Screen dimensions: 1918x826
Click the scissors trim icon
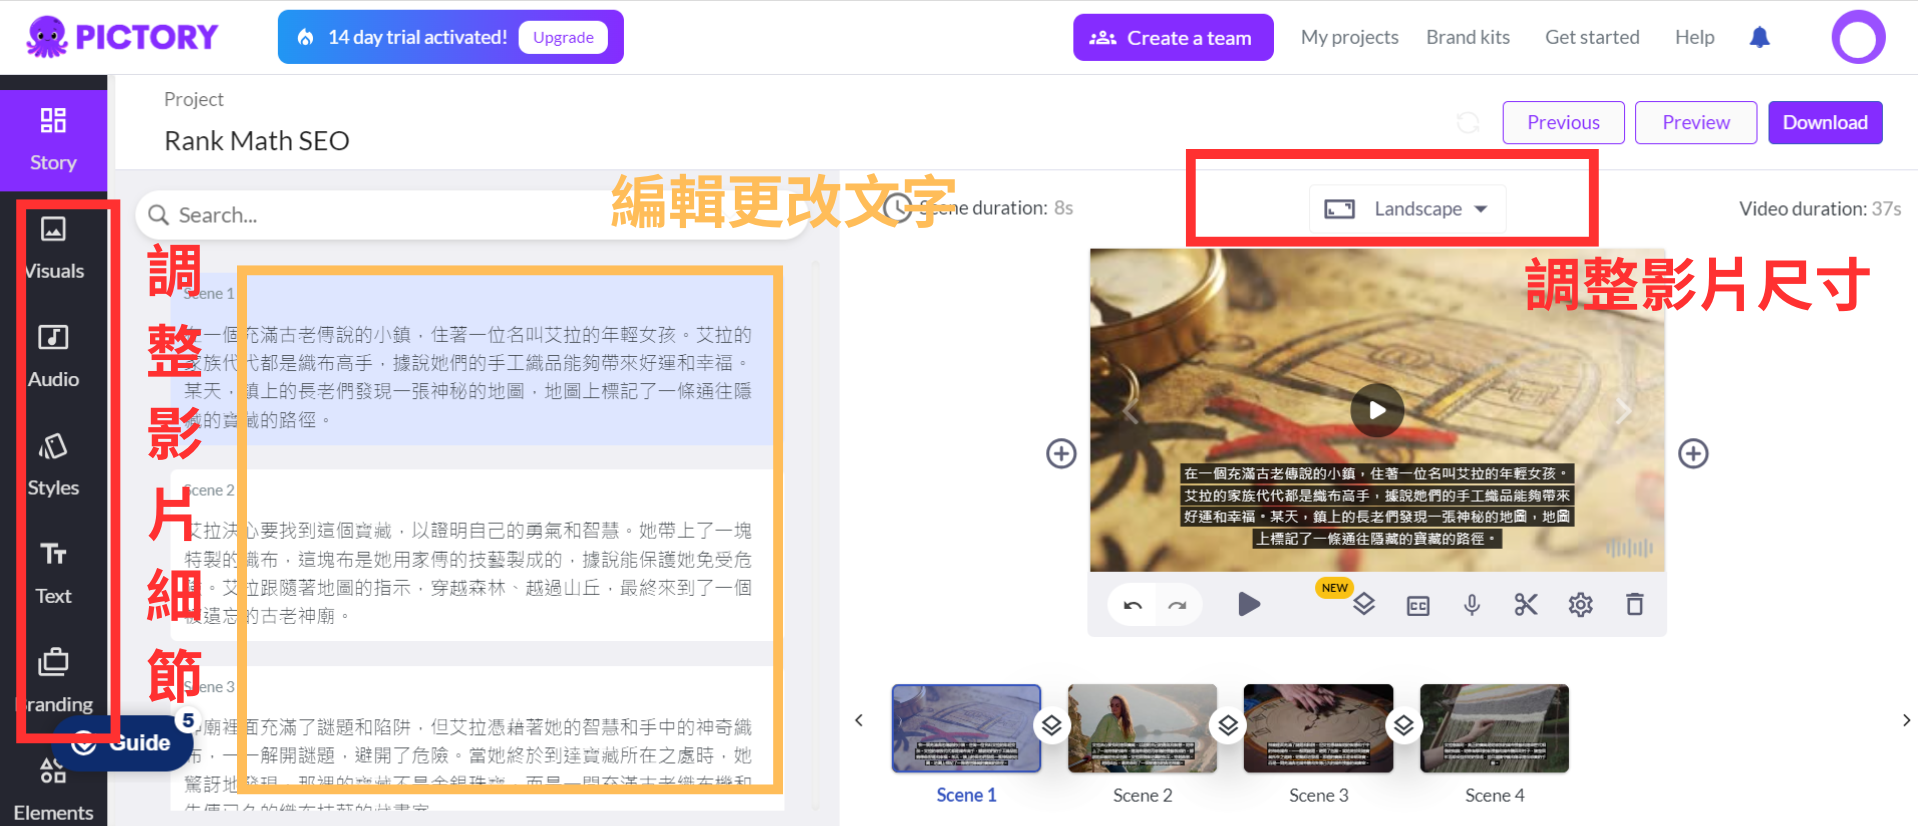1525,604
